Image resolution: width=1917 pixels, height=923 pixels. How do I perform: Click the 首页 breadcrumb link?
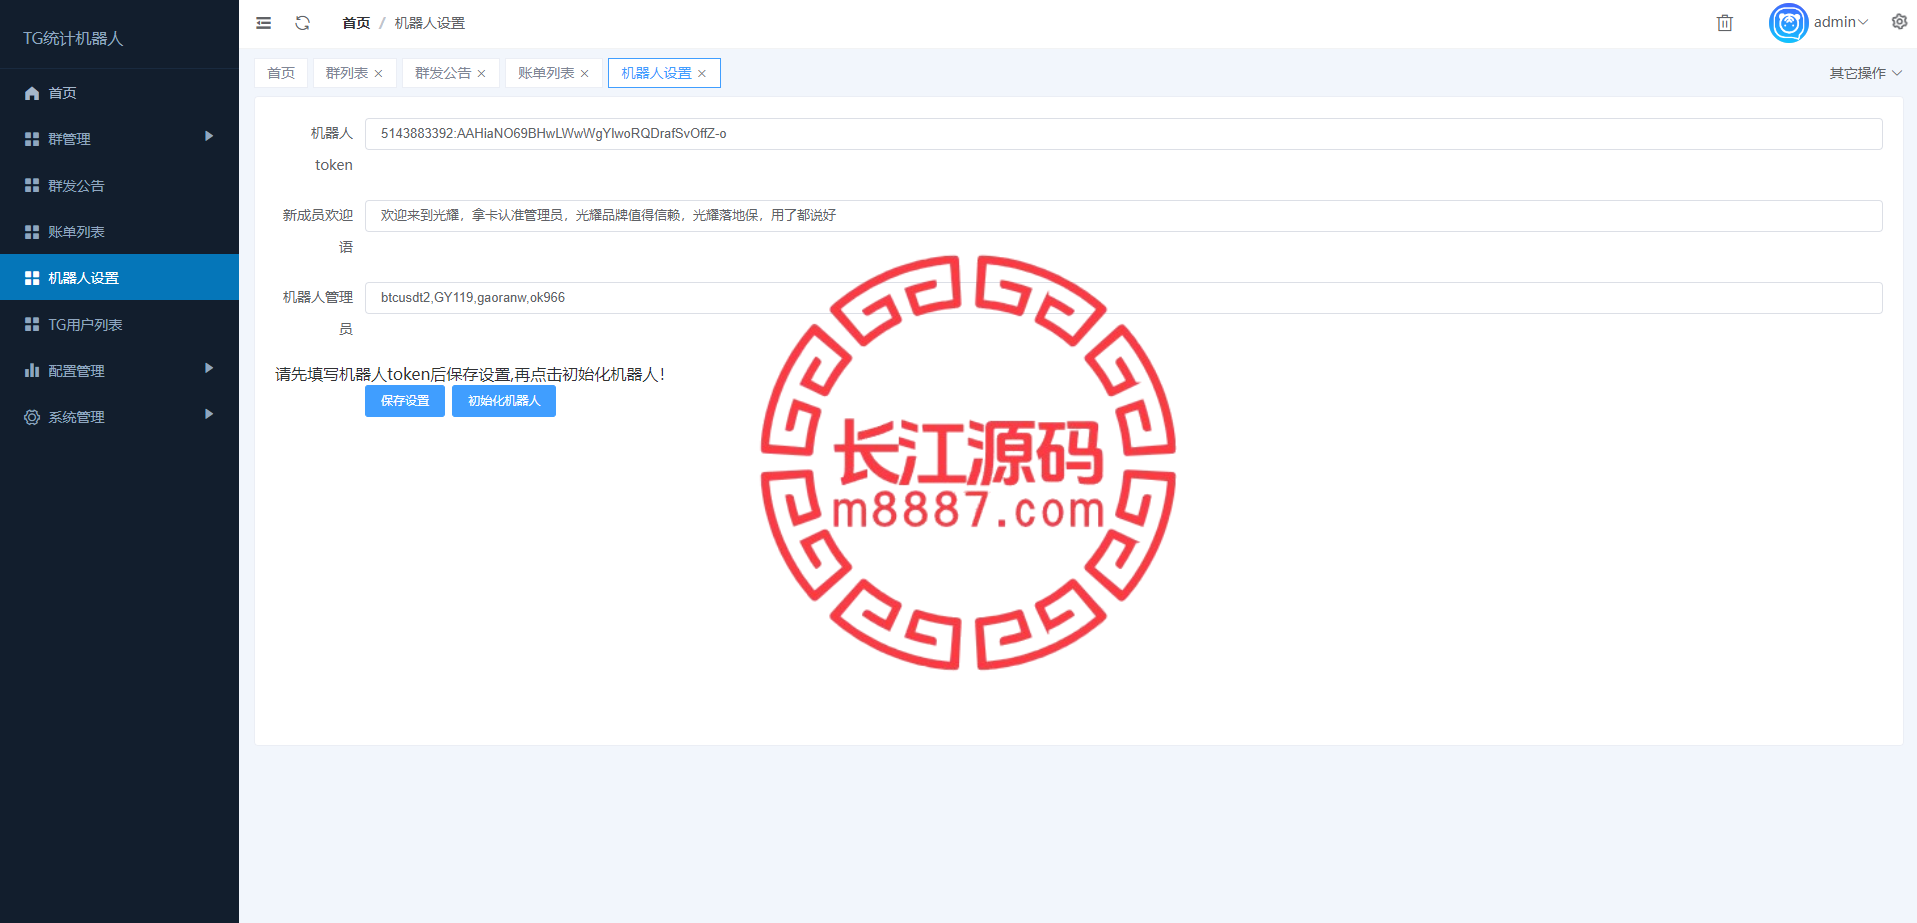[x=356, y=23]
